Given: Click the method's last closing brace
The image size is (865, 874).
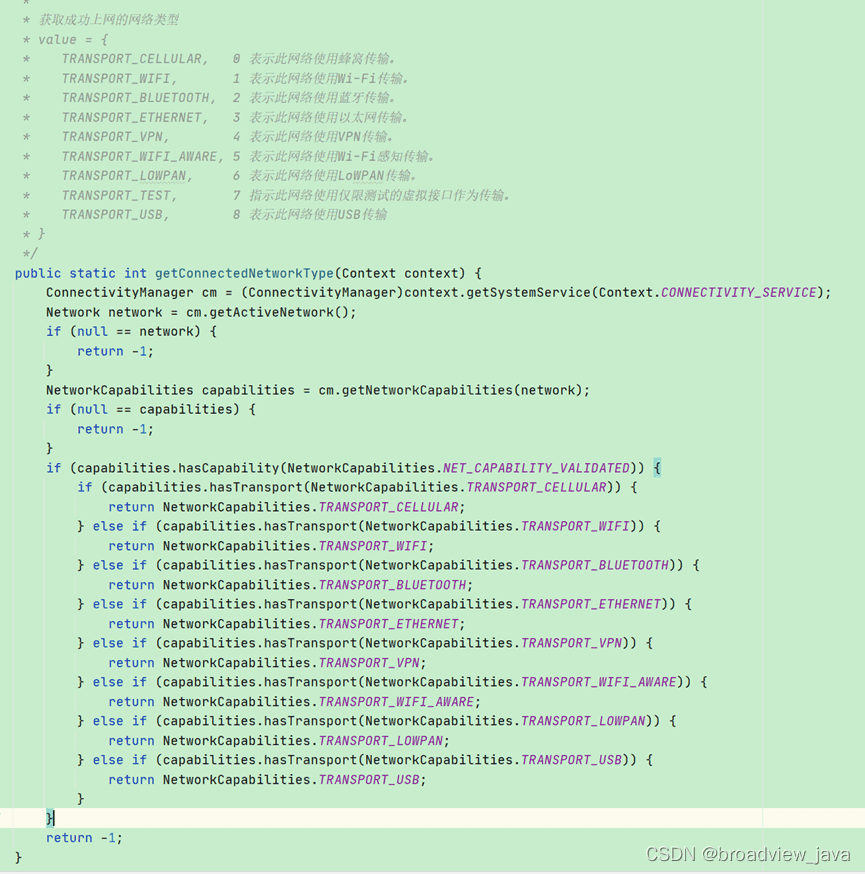Looking at the screenshot, I should pyautogui.click(x=18, y=857).
